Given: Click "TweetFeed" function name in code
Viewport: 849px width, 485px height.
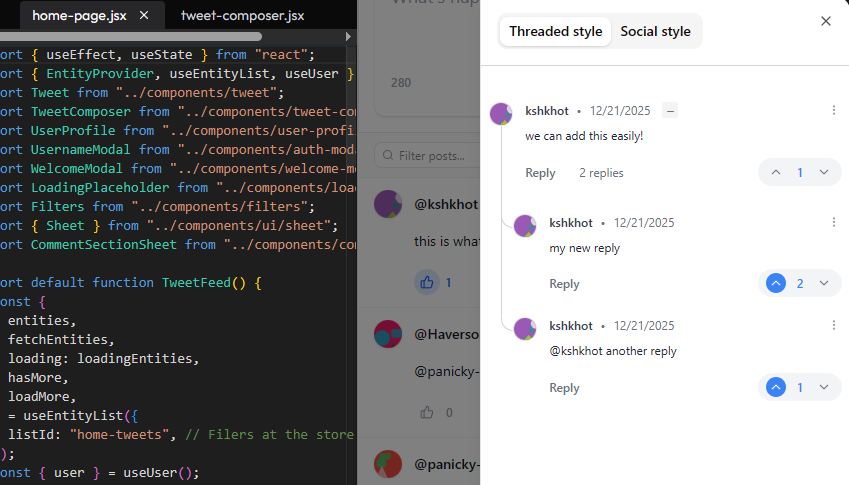Looking at the screenshot, I should pyautogui.click(x=197, y=283).
